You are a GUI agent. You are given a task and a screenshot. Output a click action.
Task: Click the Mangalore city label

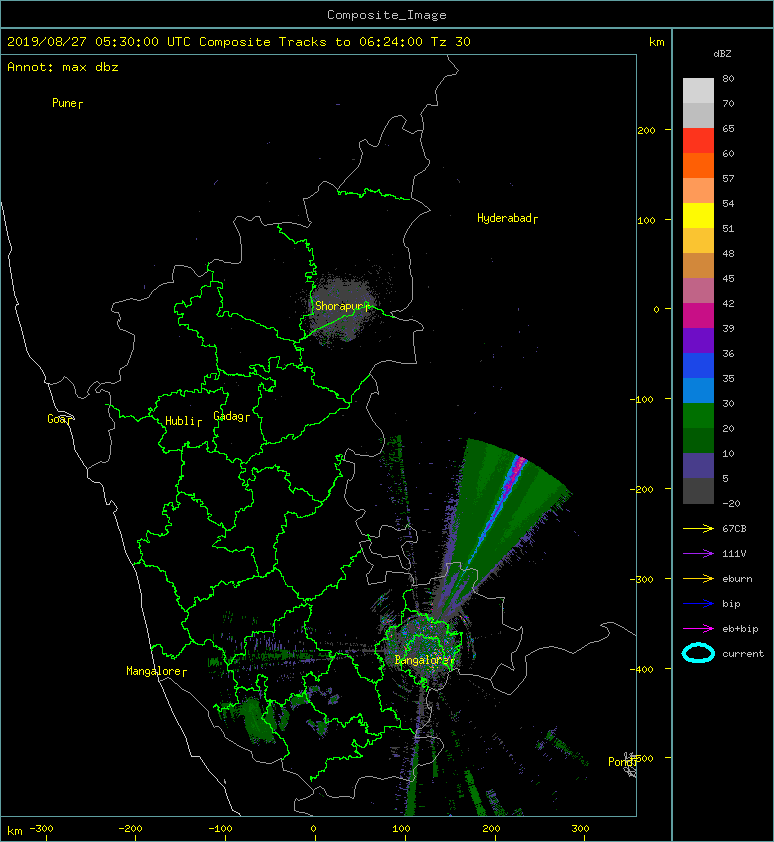[x=154, y=671]
